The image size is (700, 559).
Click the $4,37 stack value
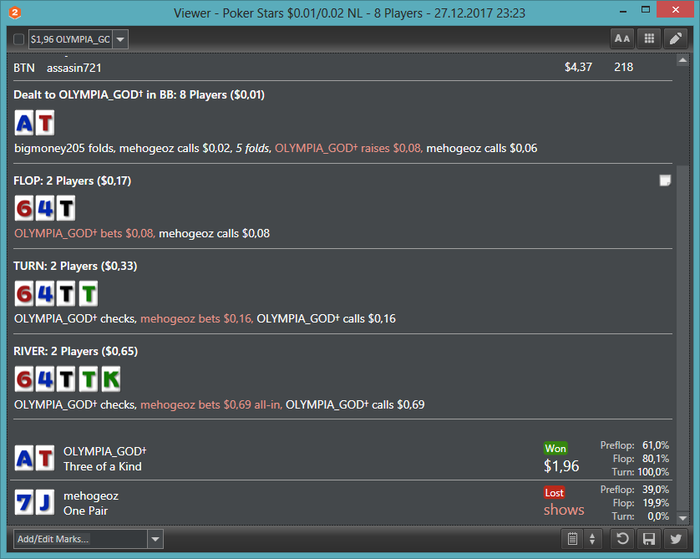(x=578, y=67)
